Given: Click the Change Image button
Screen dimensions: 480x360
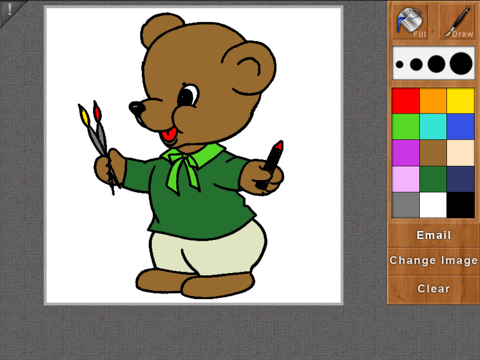Looking at the screenshot, I should click(433, 260).
